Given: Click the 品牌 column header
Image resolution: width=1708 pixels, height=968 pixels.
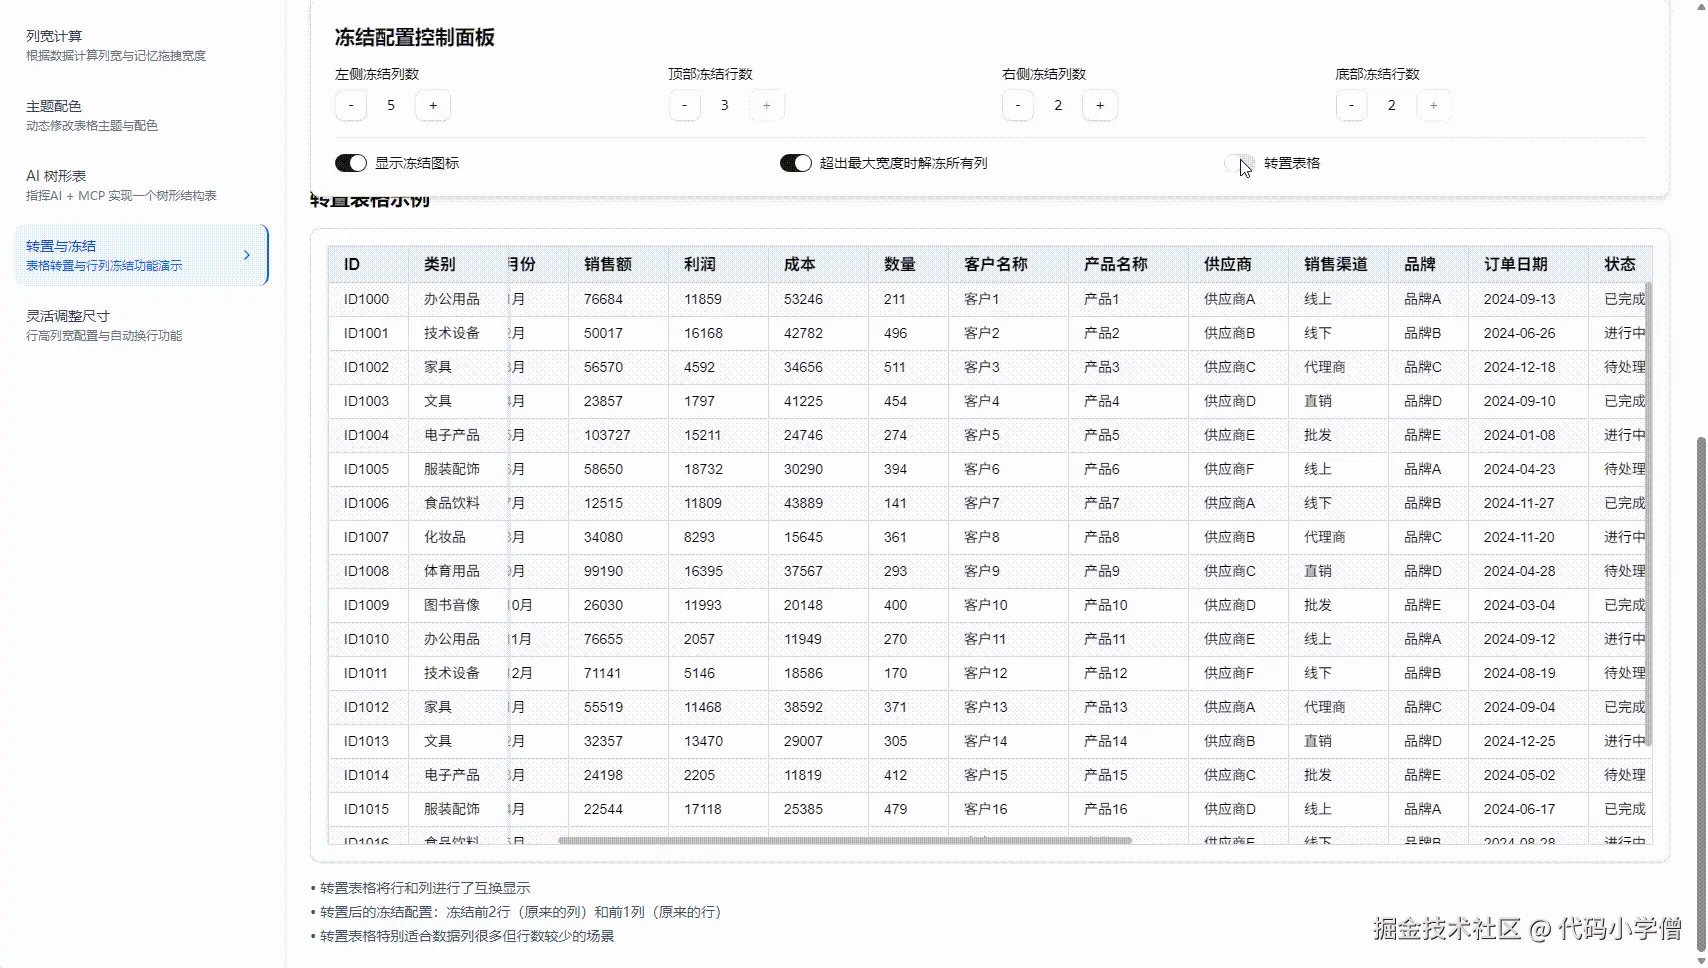Looking at the screenshot, I should (1428, 264).
